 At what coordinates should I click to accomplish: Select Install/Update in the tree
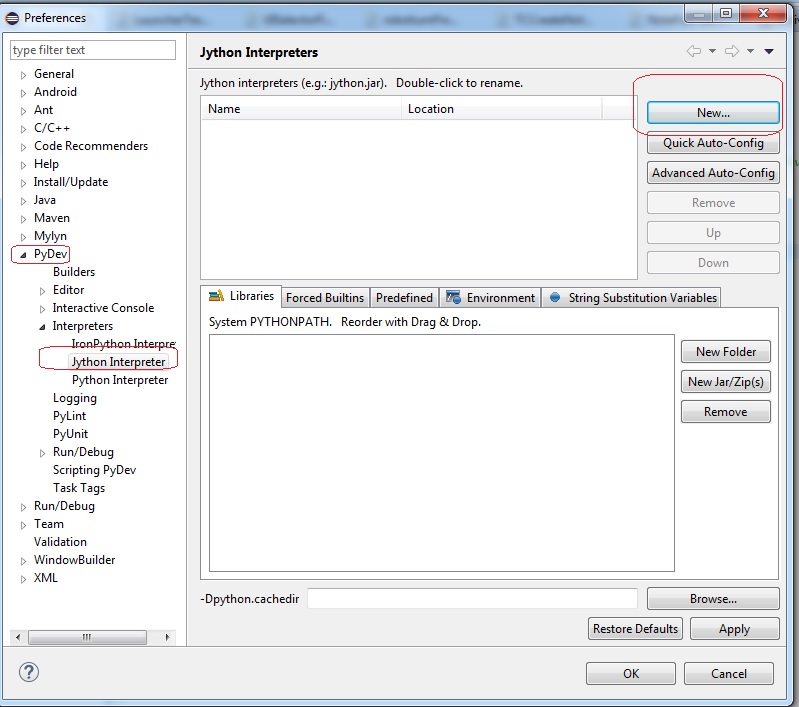pyautogui.click(x=71, y=182)
